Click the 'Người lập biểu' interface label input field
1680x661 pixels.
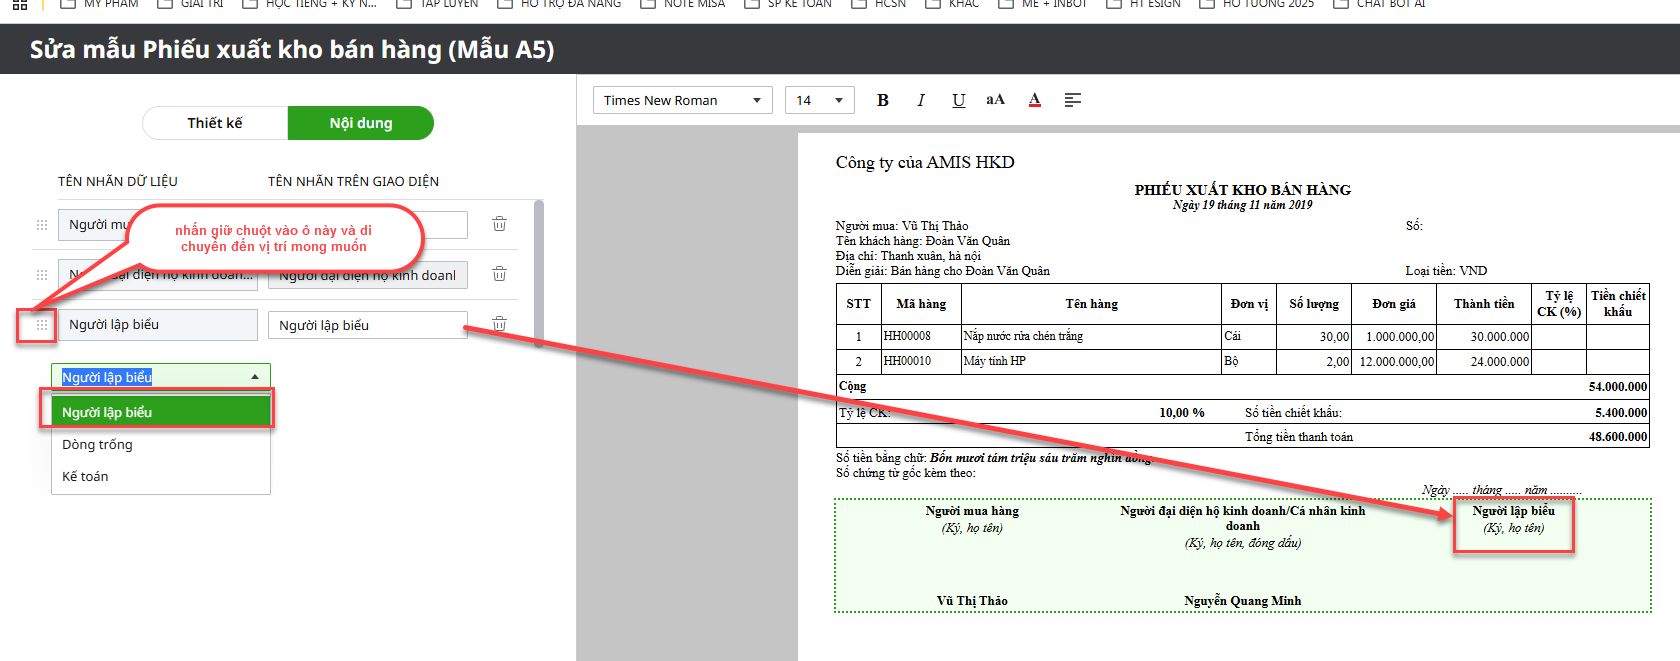(366, 325)
